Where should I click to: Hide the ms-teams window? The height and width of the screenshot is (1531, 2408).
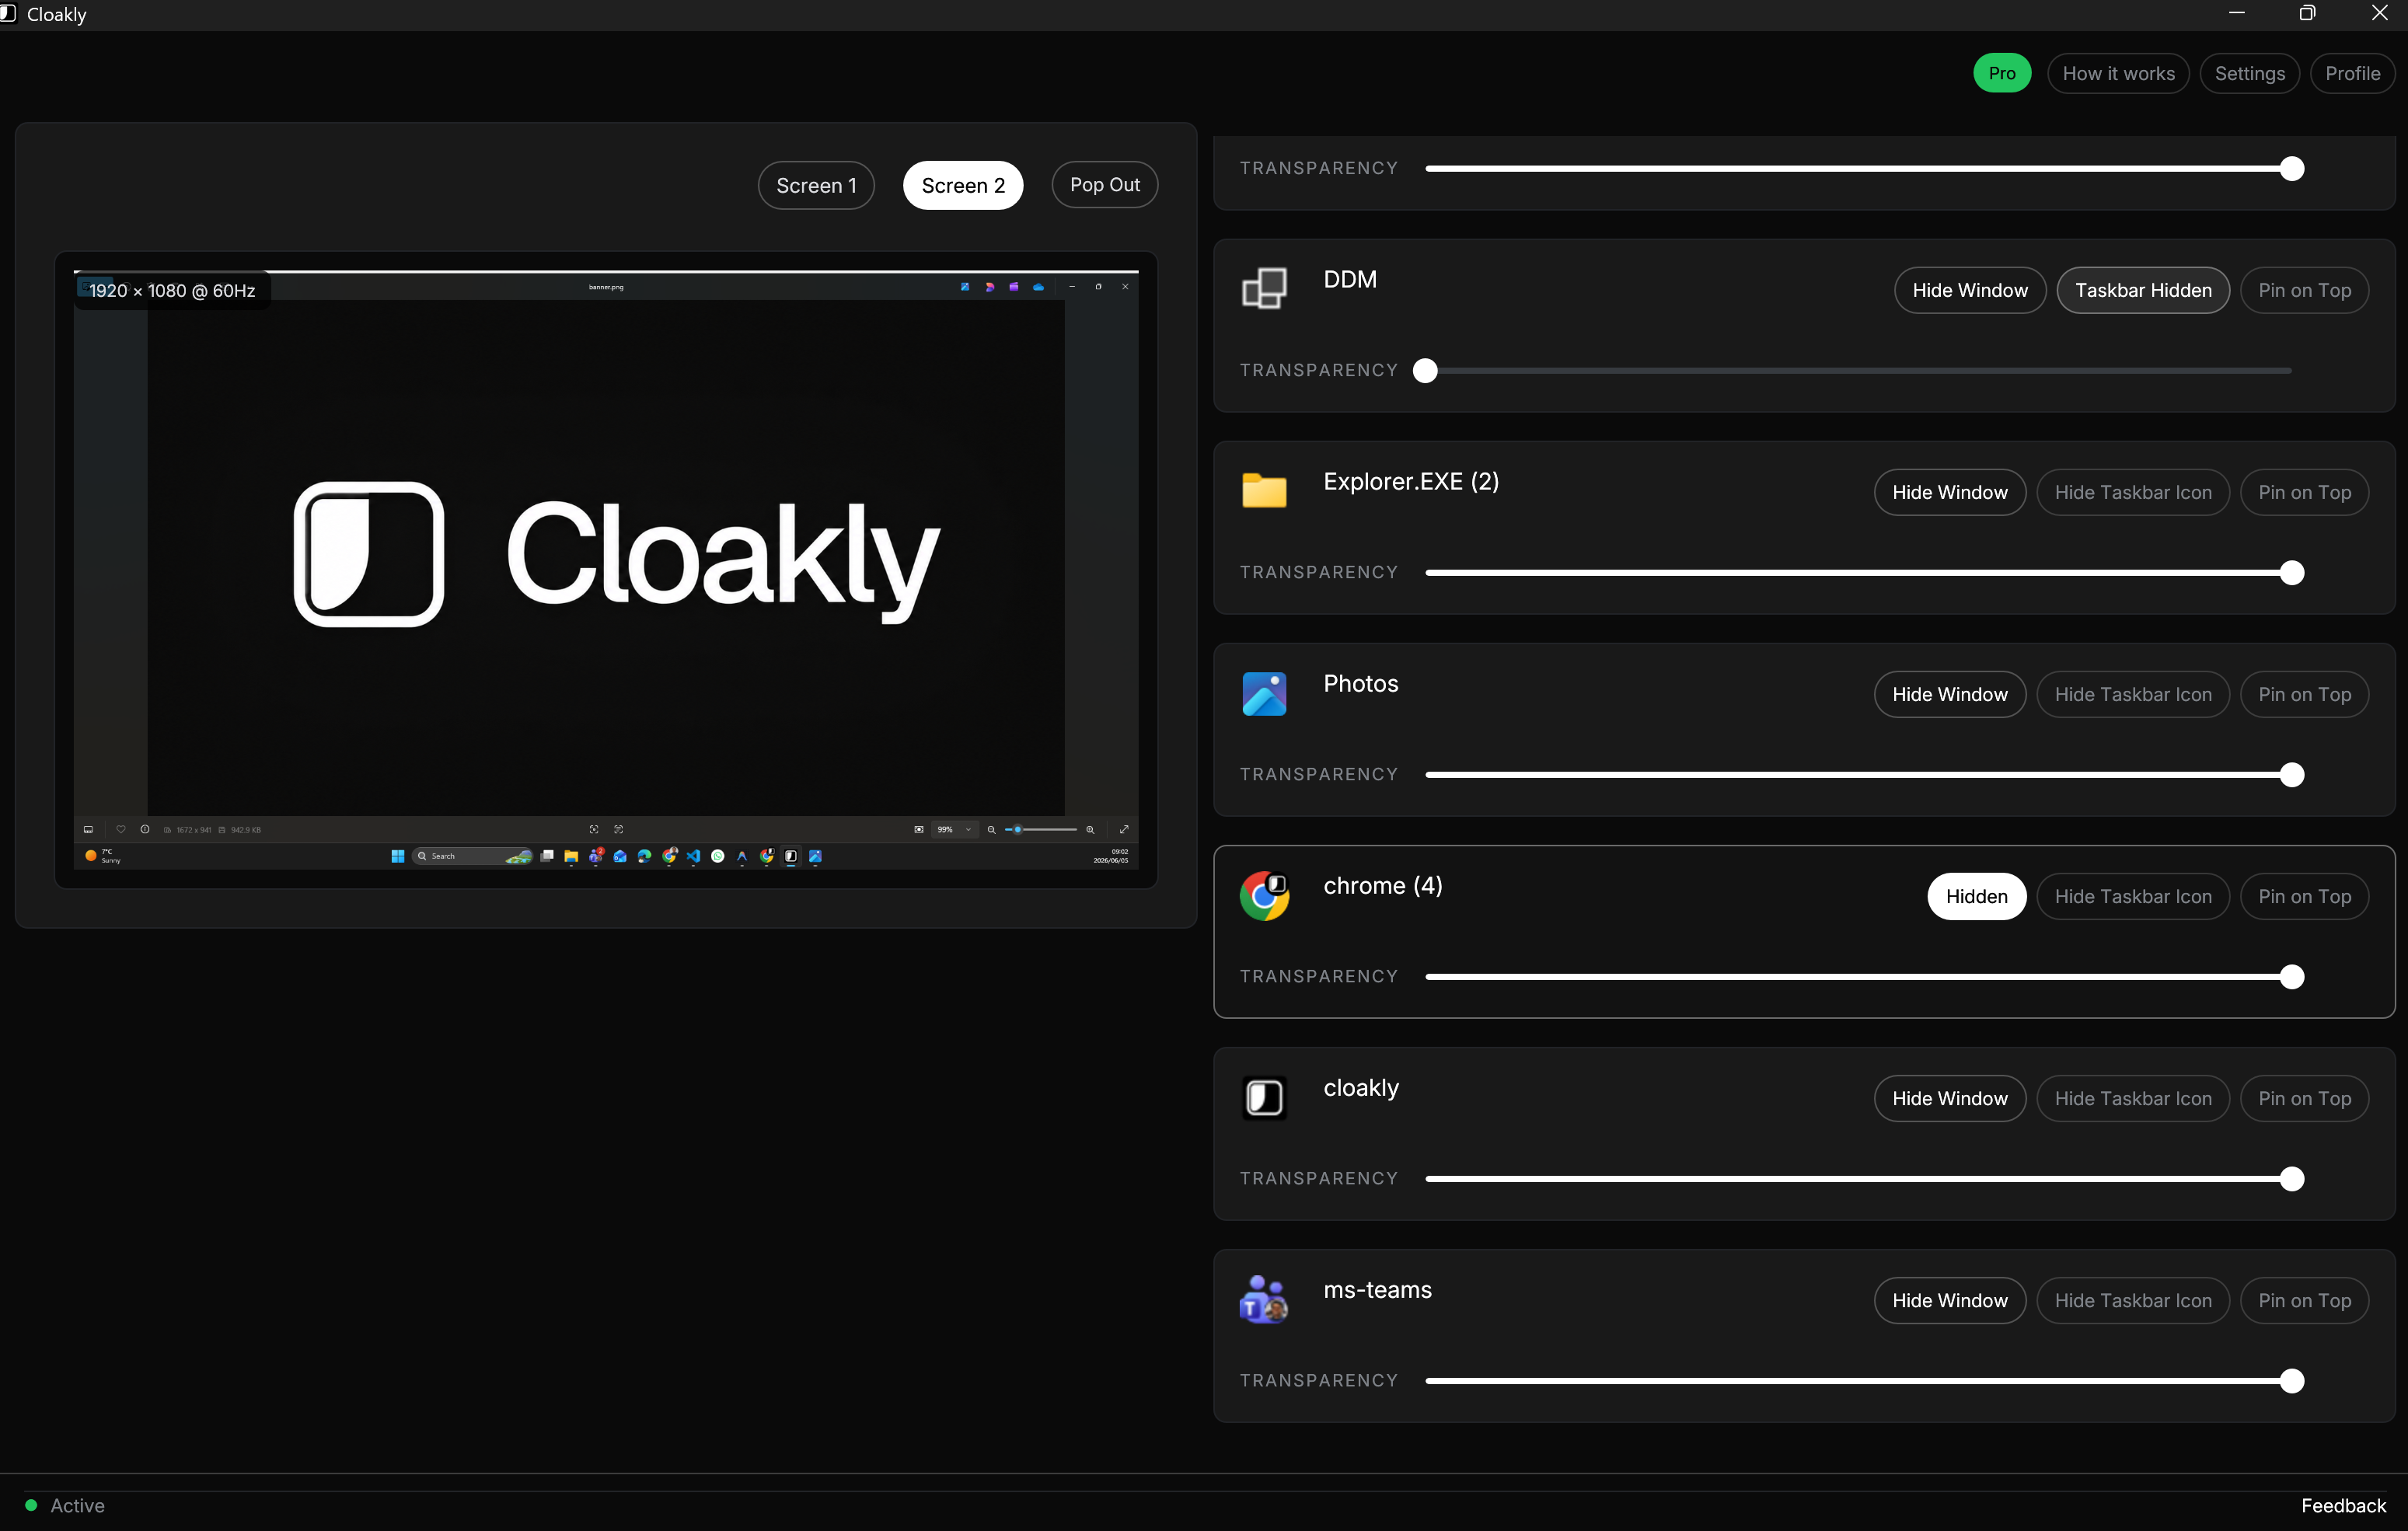pos(1950,1300)
